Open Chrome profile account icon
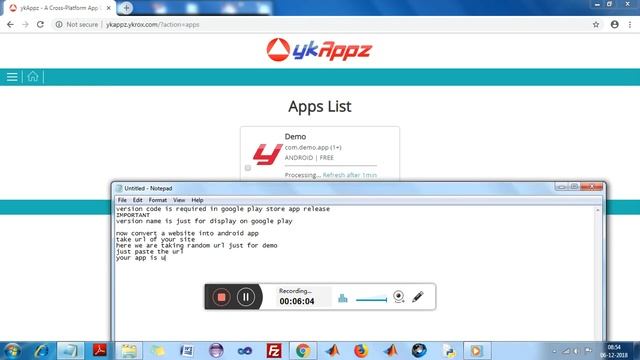640x360 pixels. point(615,24)
